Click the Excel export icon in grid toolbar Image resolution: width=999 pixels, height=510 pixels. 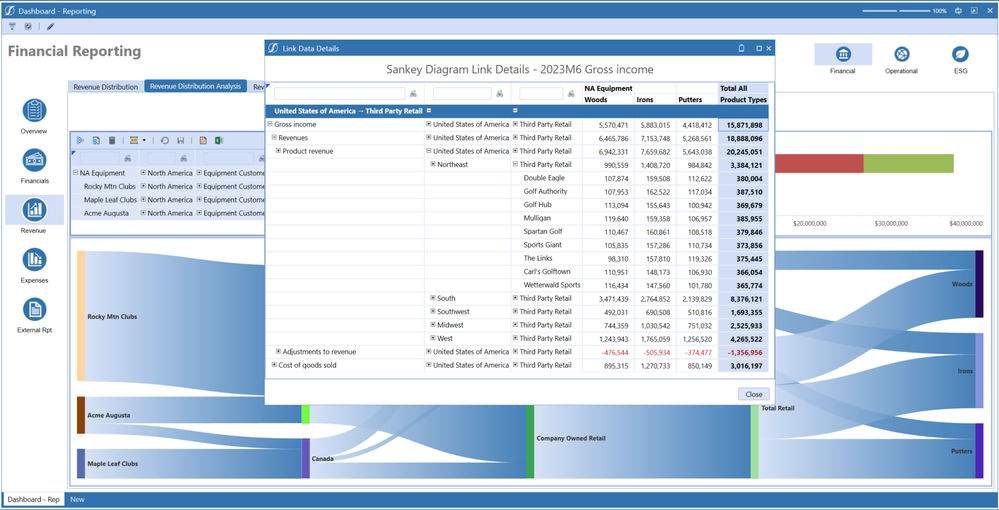point(218,140)
